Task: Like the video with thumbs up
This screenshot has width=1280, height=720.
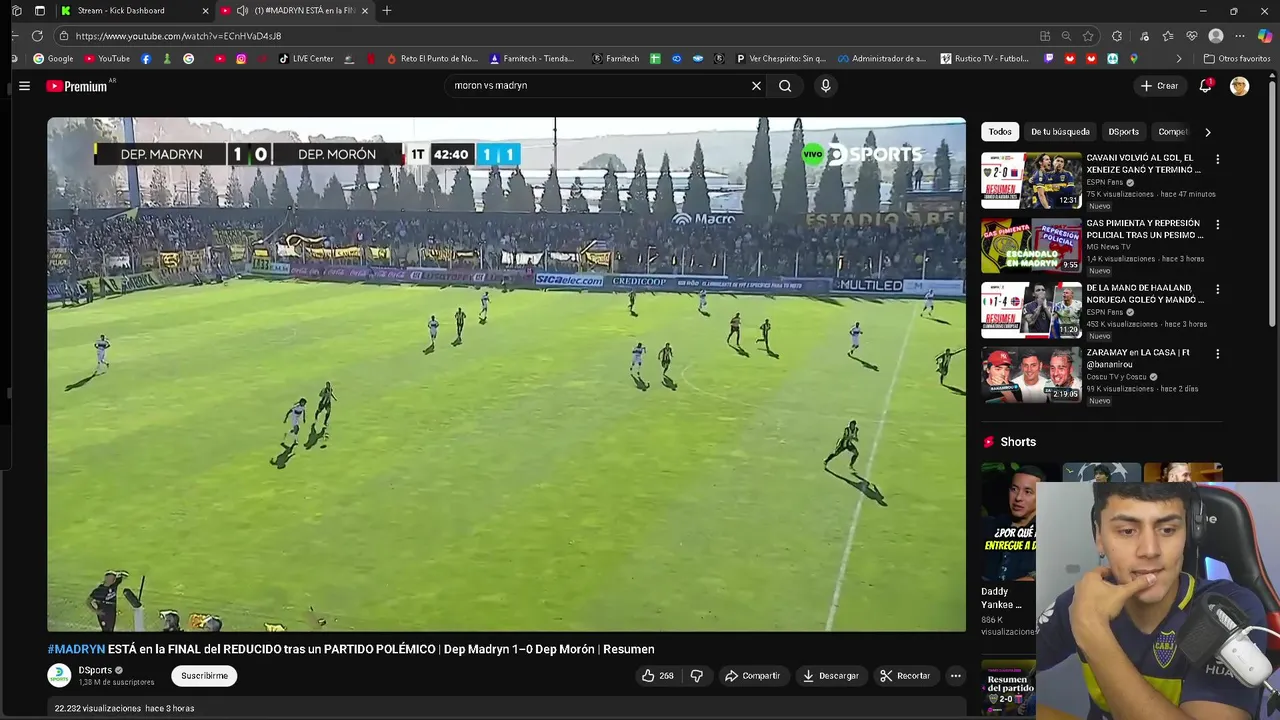Action: coord(657,676)
